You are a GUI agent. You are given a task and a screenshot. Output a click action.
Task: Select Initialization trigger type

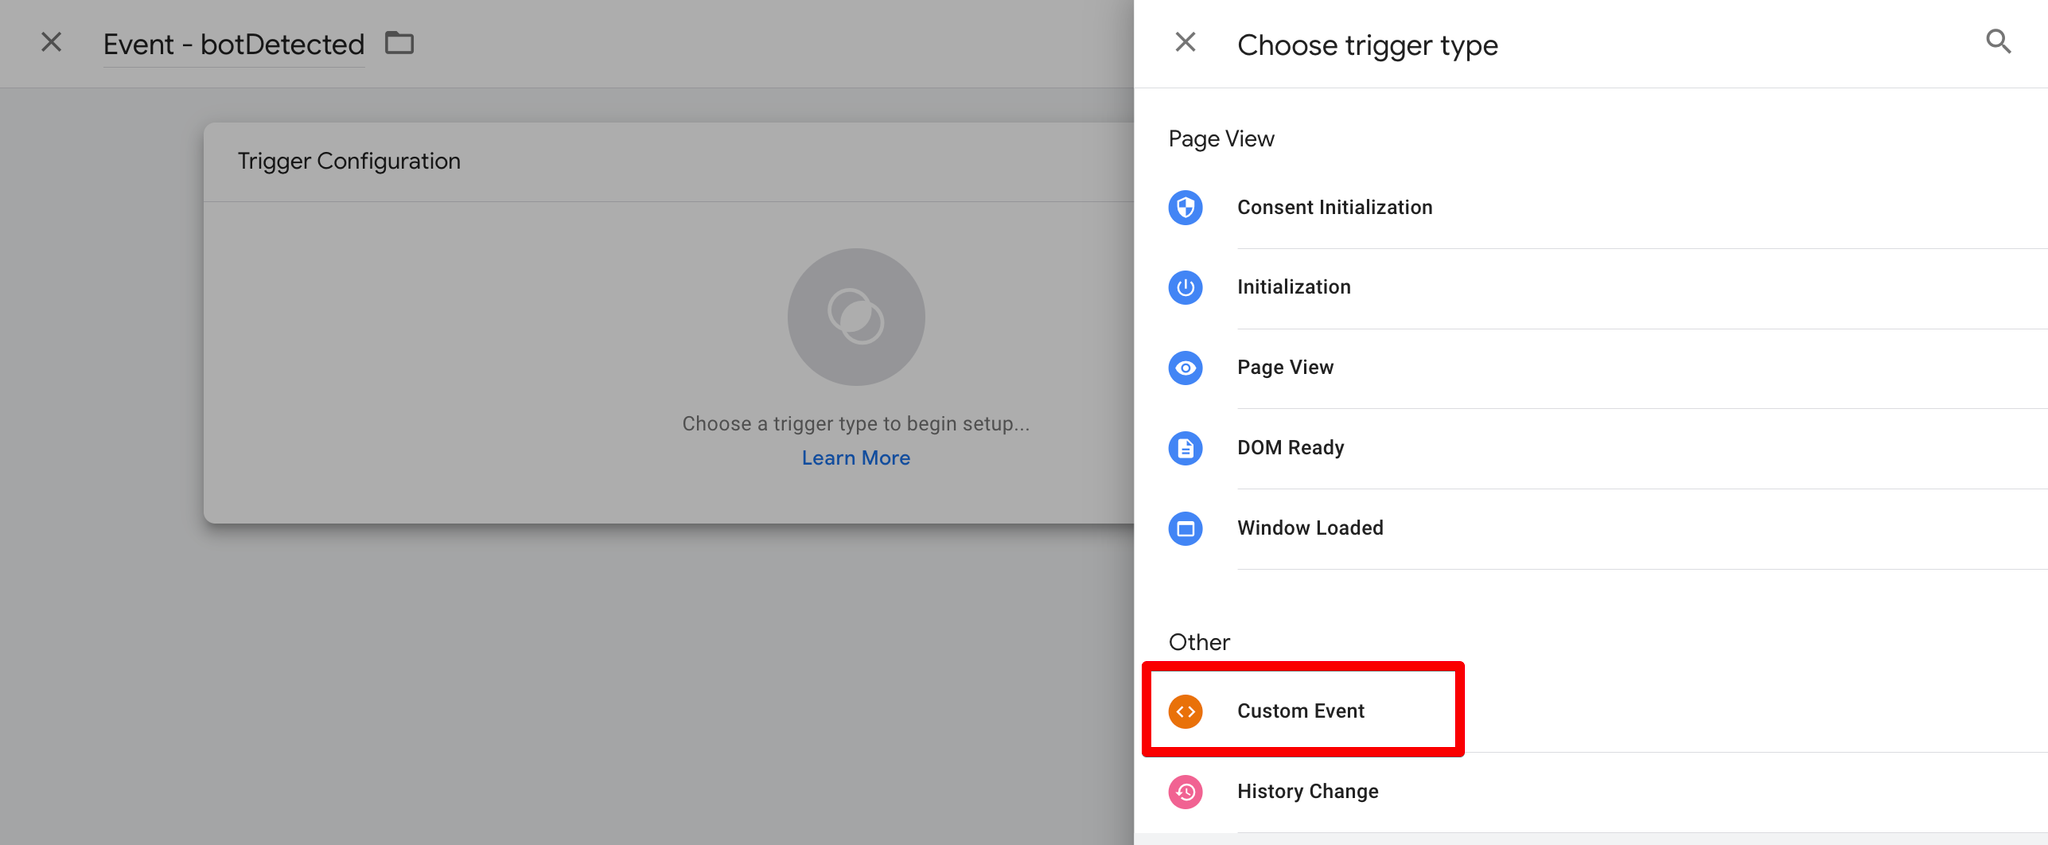(x=1591, y=287)
